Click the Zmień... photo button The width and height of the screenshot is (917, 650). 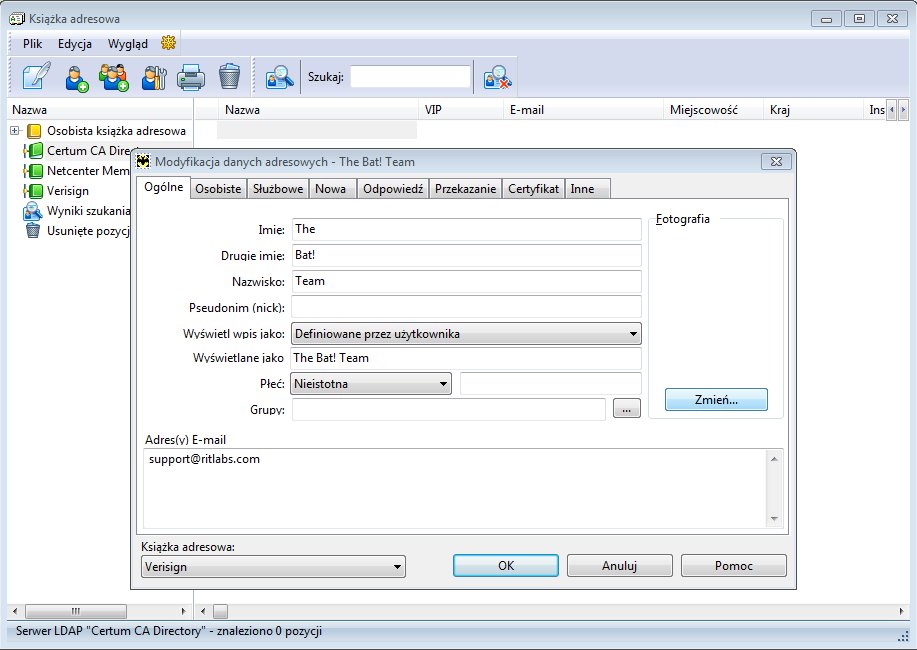pos(715,400)
